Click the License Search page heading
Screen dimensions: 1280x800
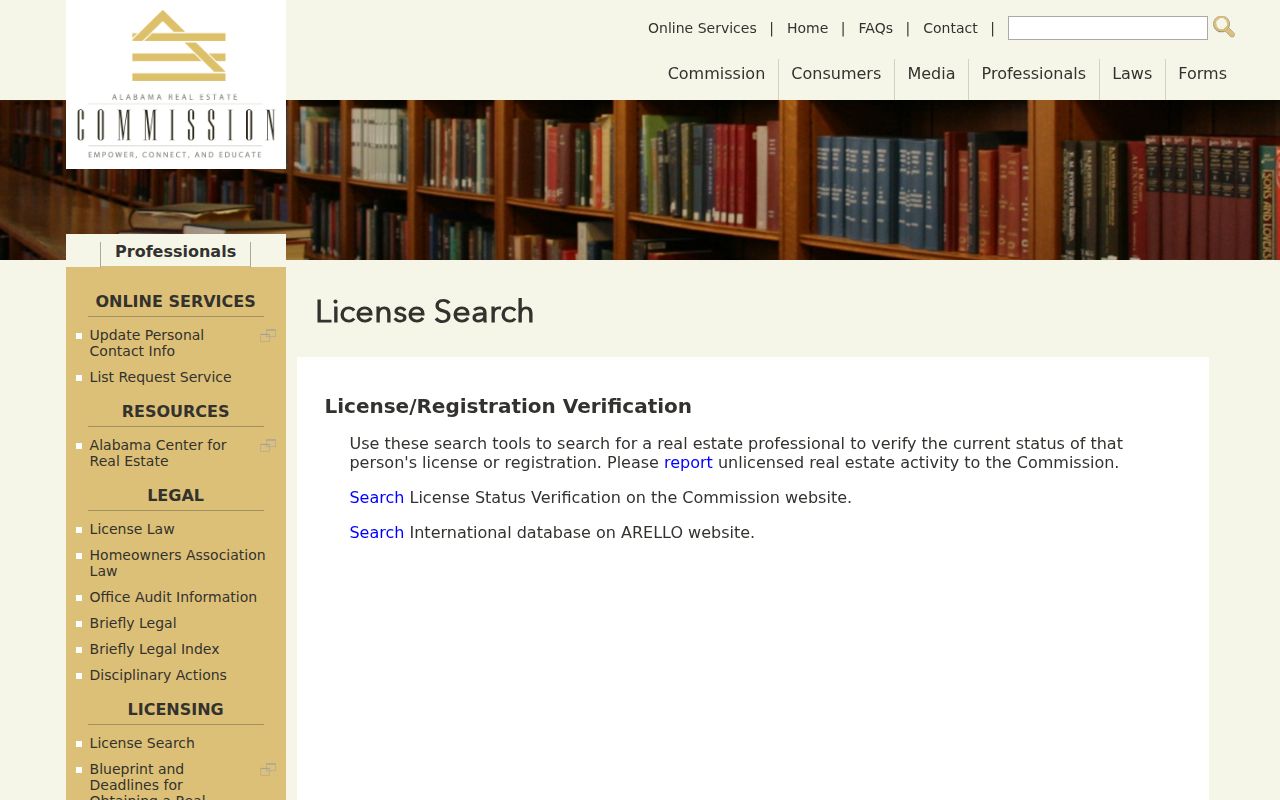424,312
